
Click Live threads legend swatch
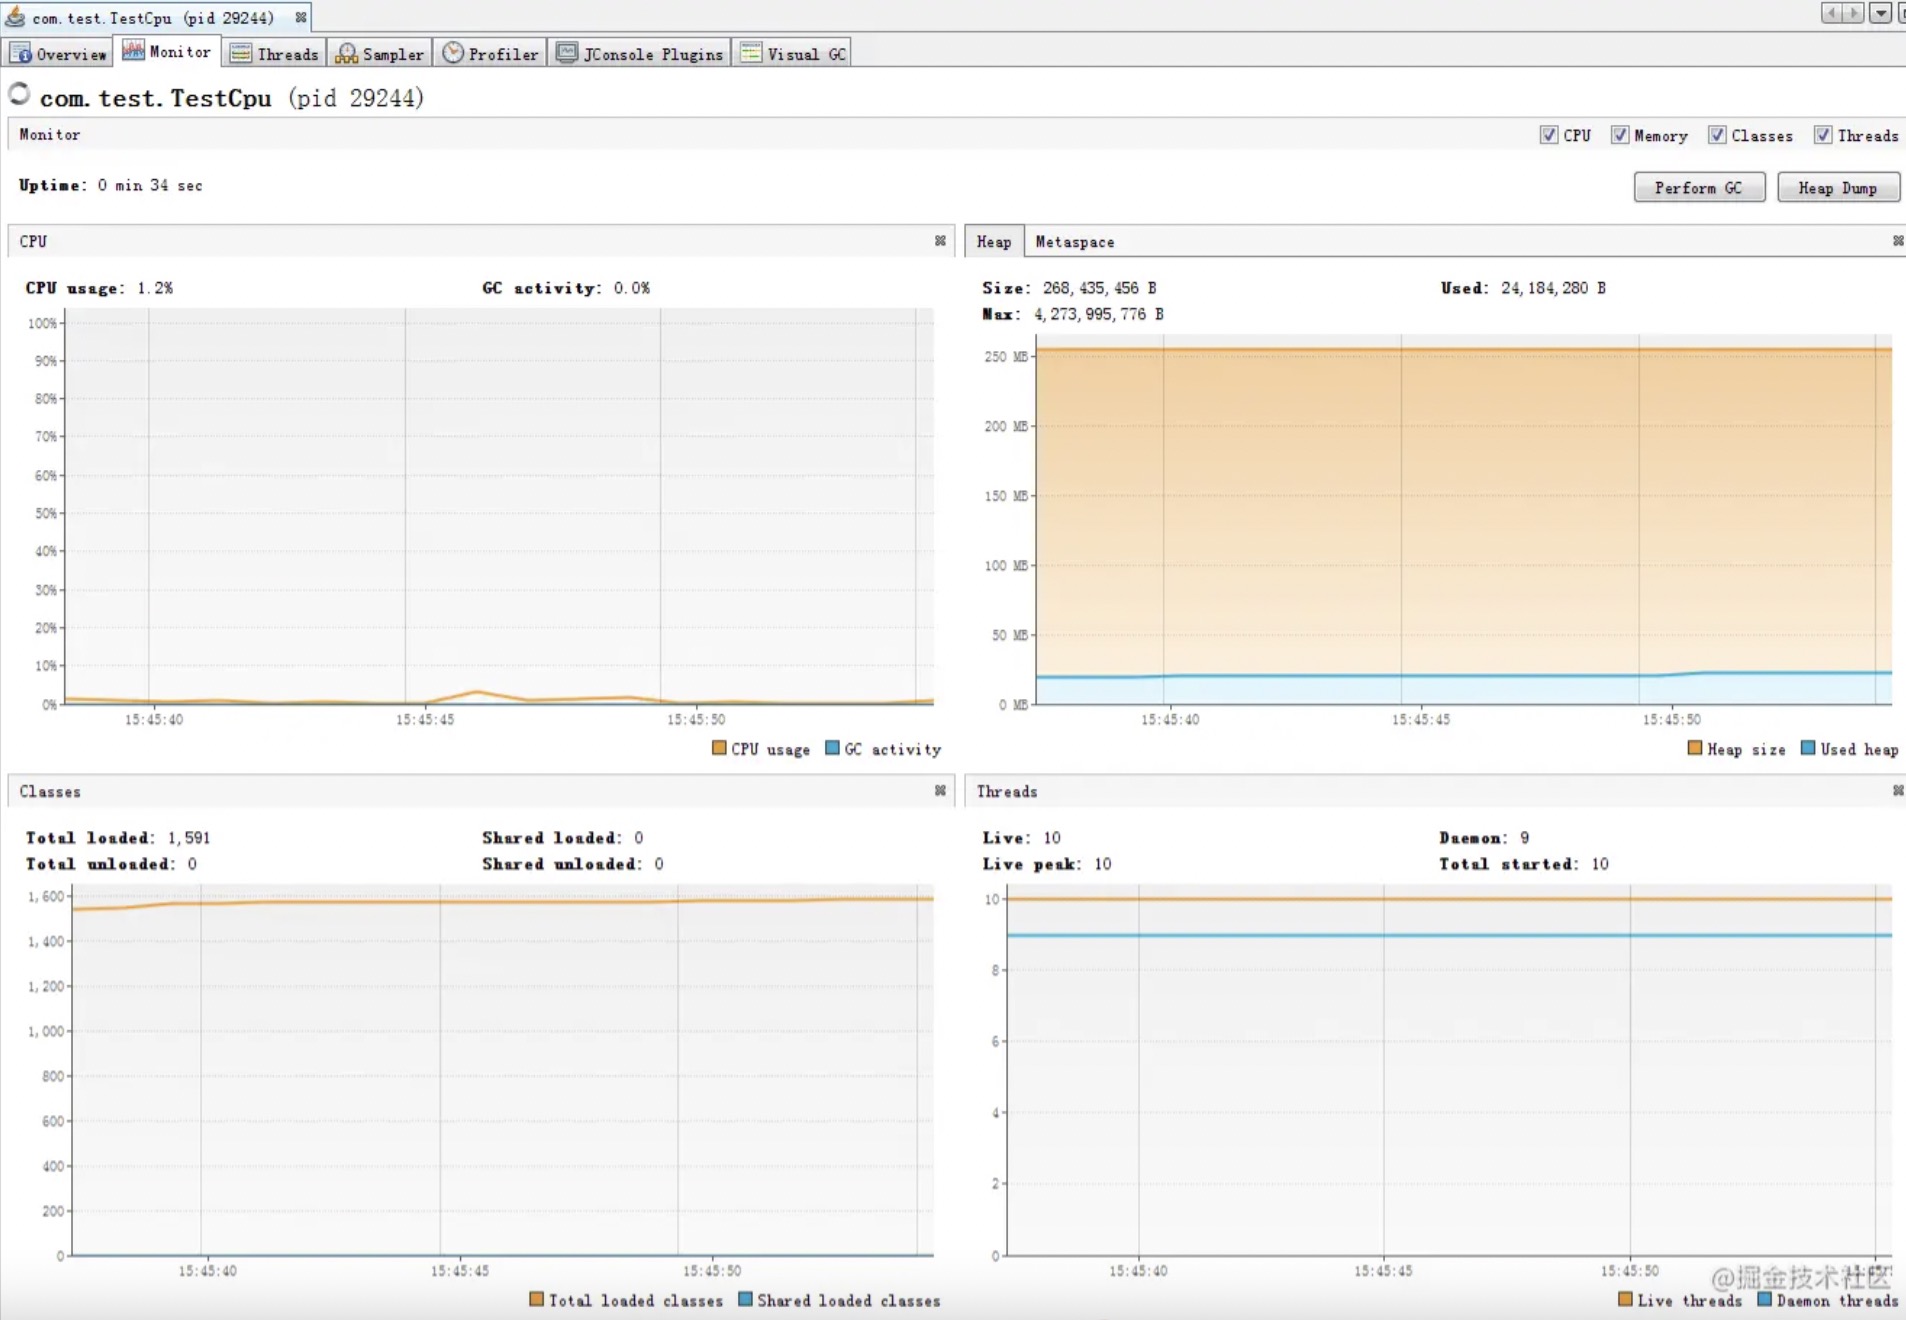tap(1625, 1299)
